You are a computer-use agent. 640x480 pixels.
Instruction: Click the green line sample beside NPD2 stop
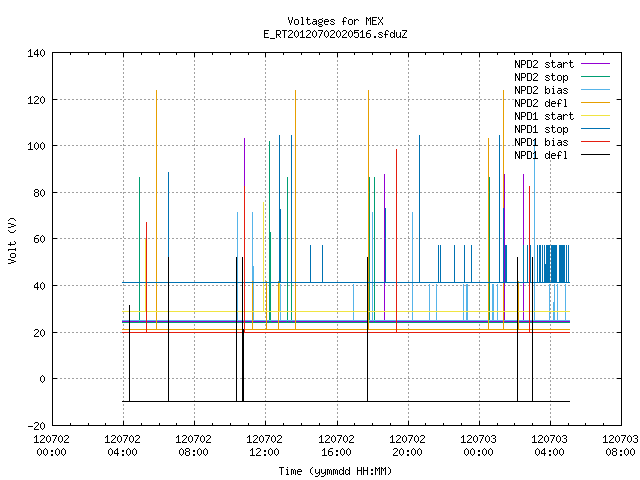(x=596, y=76)
